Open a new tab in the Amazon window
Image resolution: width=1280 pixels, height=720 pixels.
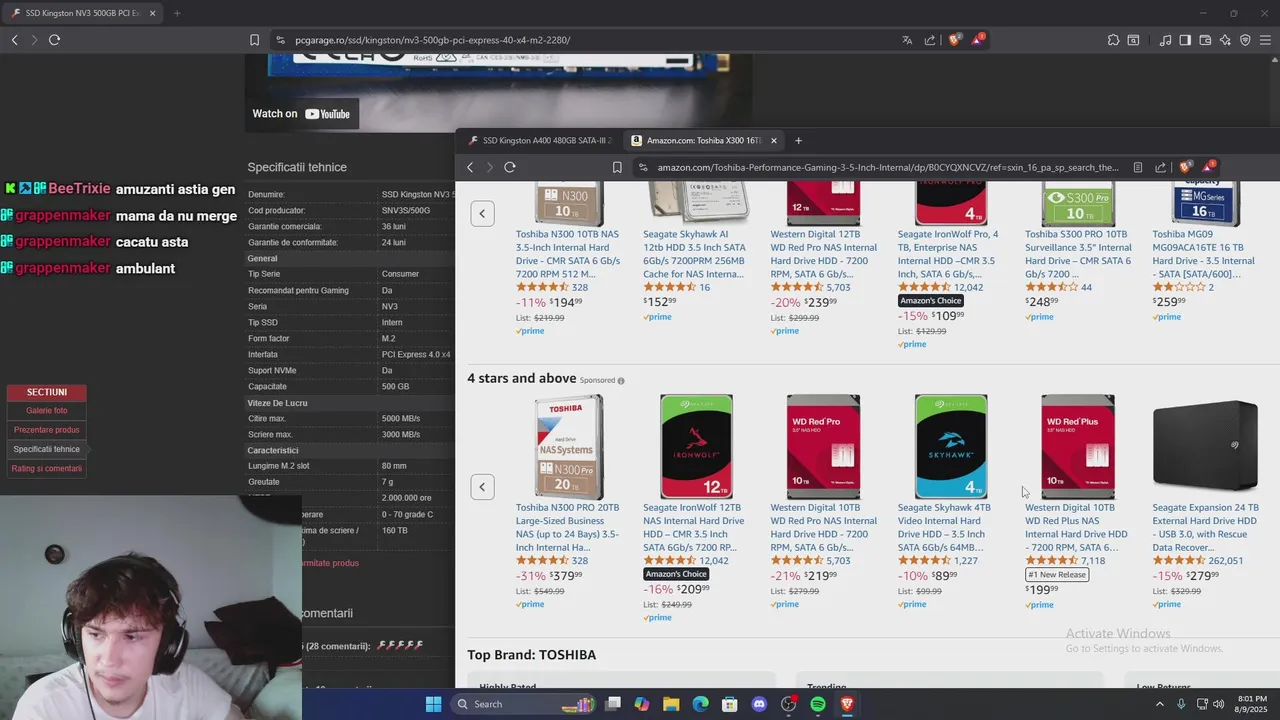click(x=798, y=140)
